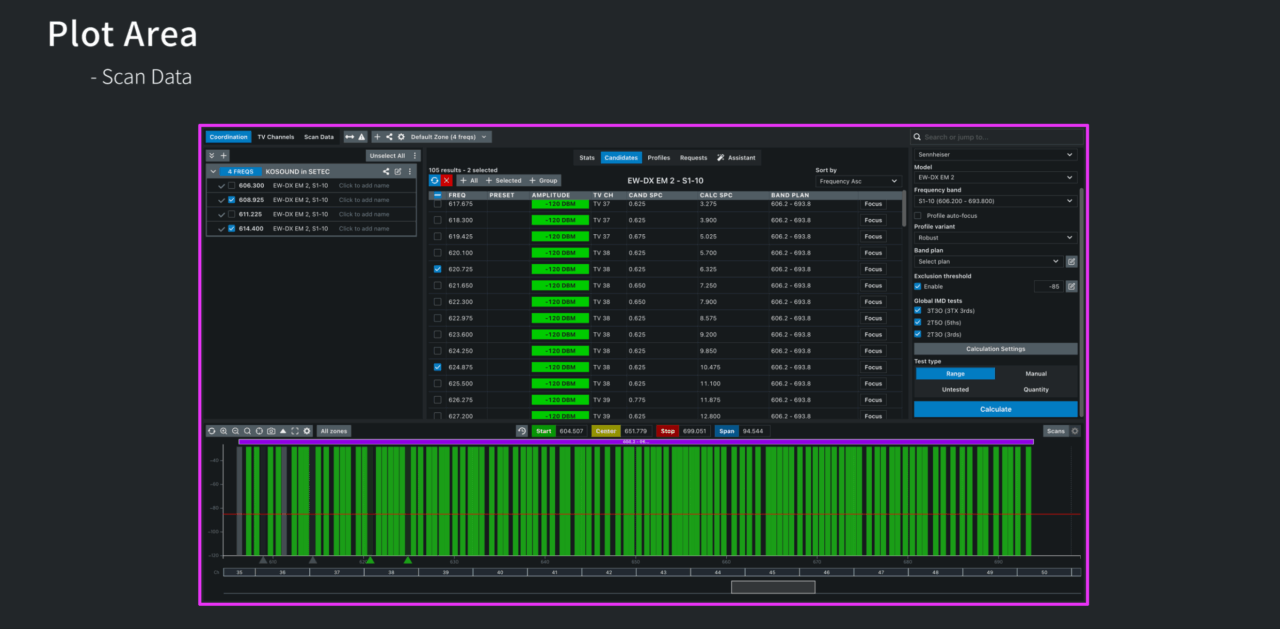Collapse the KOSOUND in SETEC group

pyautogui.click(x=212, y=172)
